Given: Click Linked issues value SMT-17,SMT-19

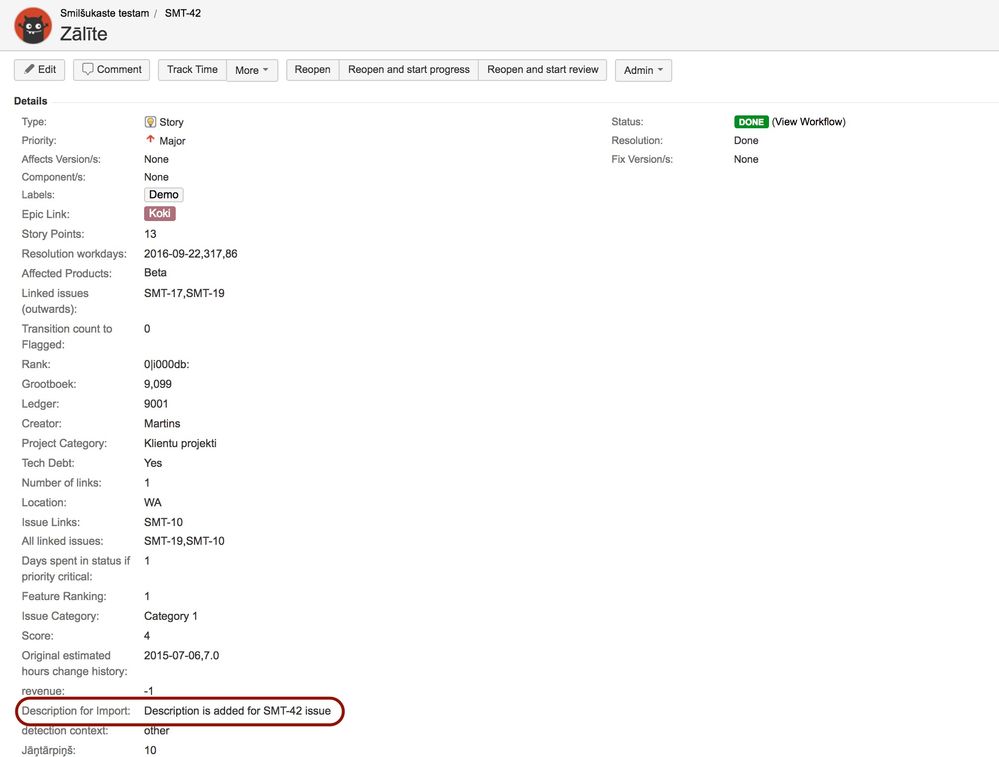Looking at the screenshot, I should (184, 293).
